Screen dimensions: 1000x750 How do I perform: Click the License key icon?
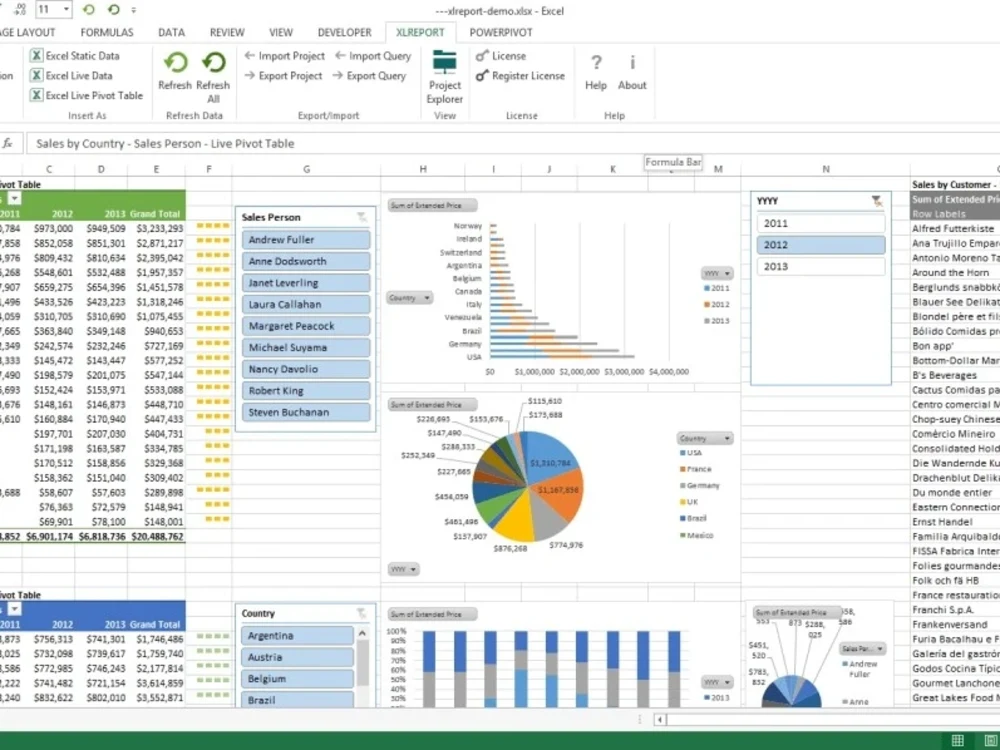482,56
